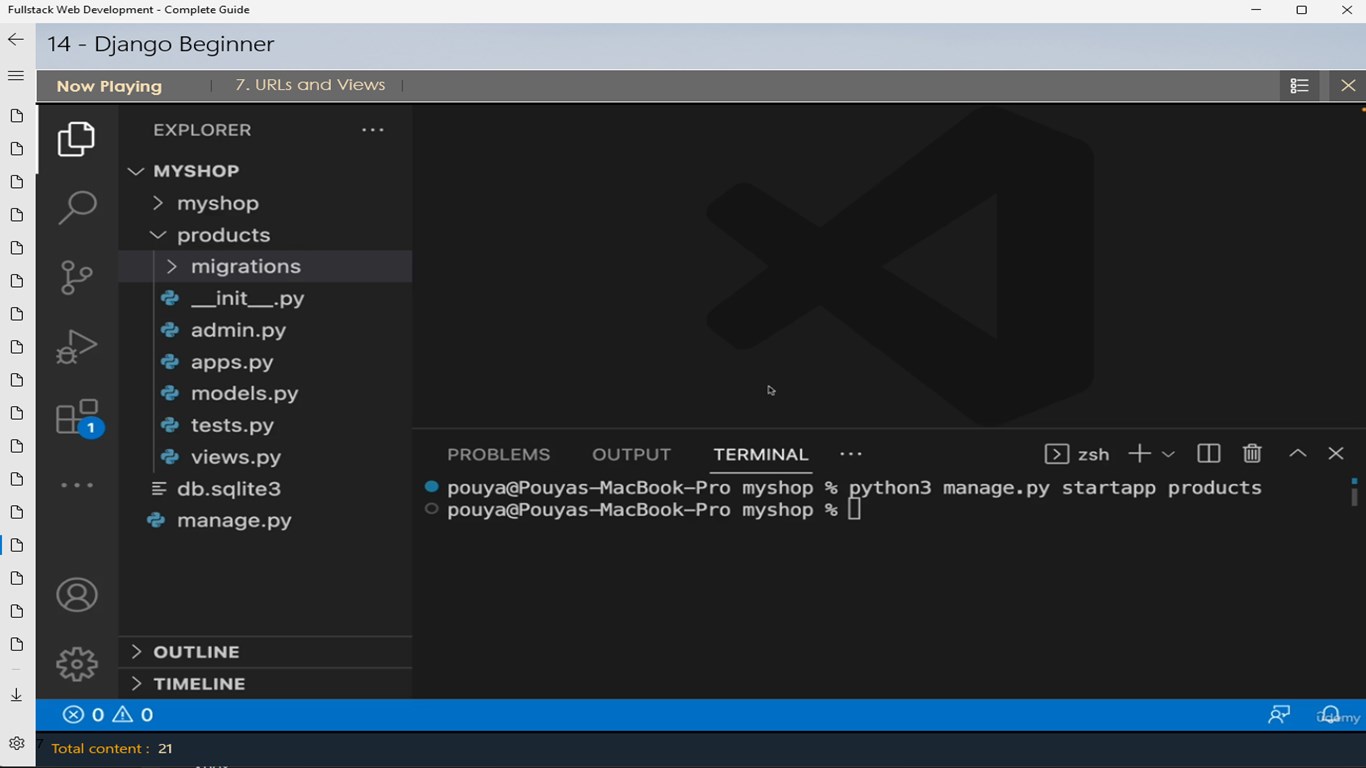
Task: Click the terminal panel tabs overflow ellipsis
Action: pos(851,454)
